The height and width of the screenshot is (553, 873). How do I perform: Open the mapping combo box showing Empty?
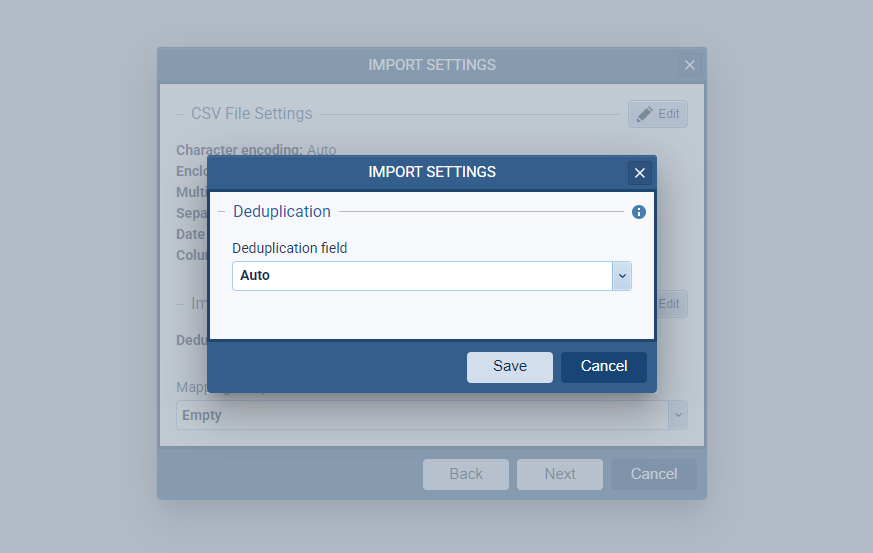pyautogui.click(x=421, y=415)
